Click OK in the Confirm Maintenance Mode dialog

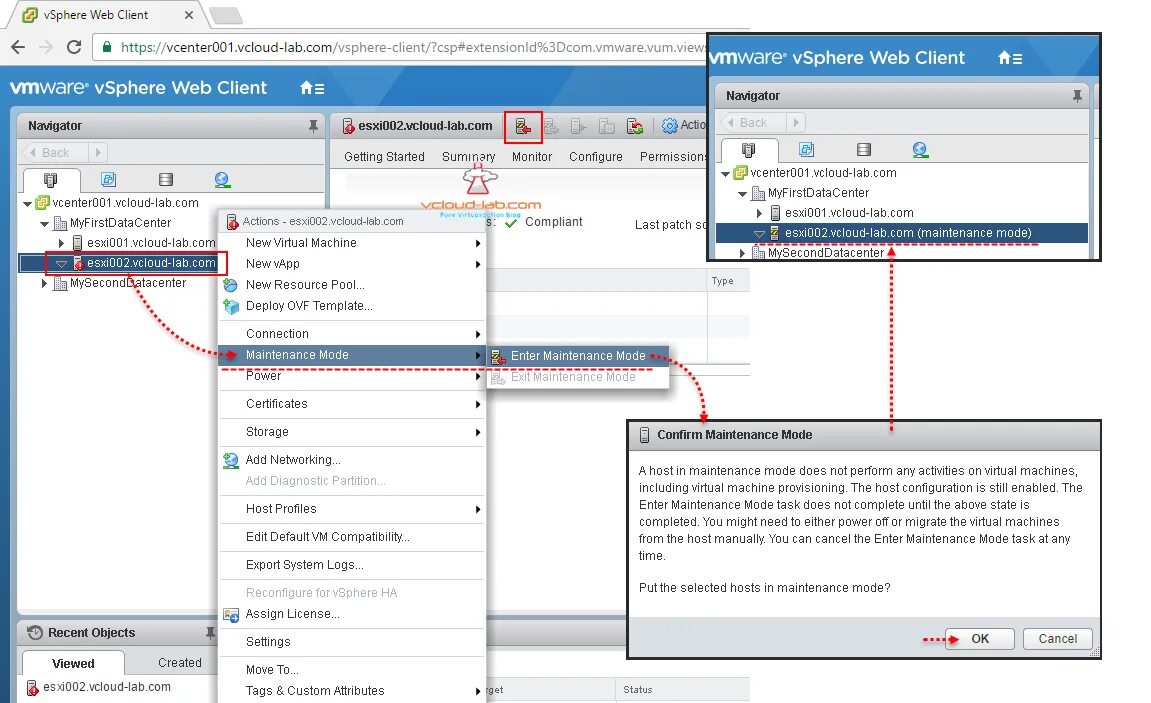[x=979, y=638]
